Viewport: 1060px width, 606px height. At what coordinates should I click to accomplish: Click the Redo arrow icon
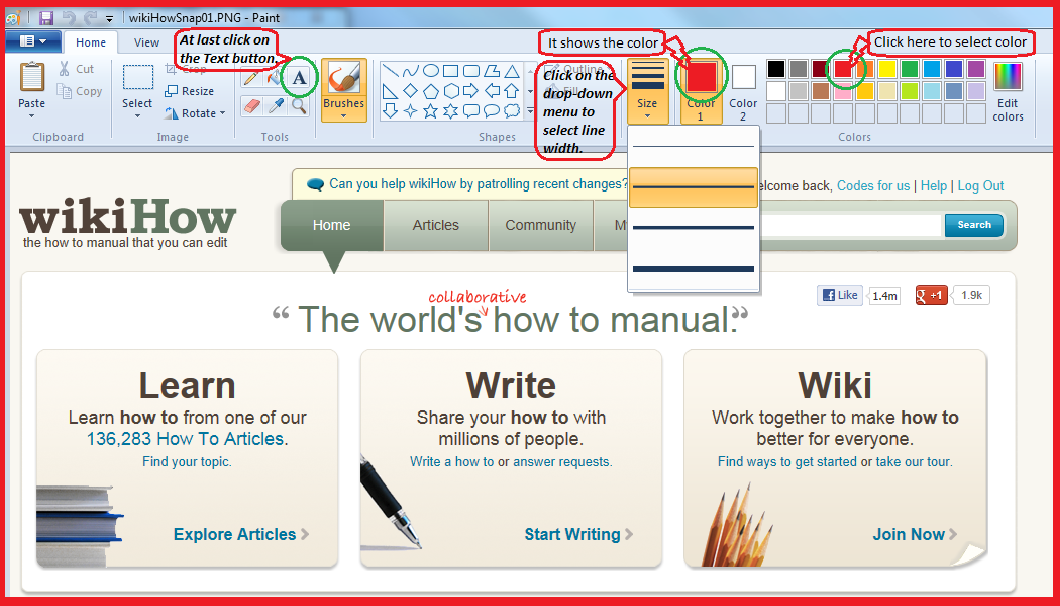(91, 18)
